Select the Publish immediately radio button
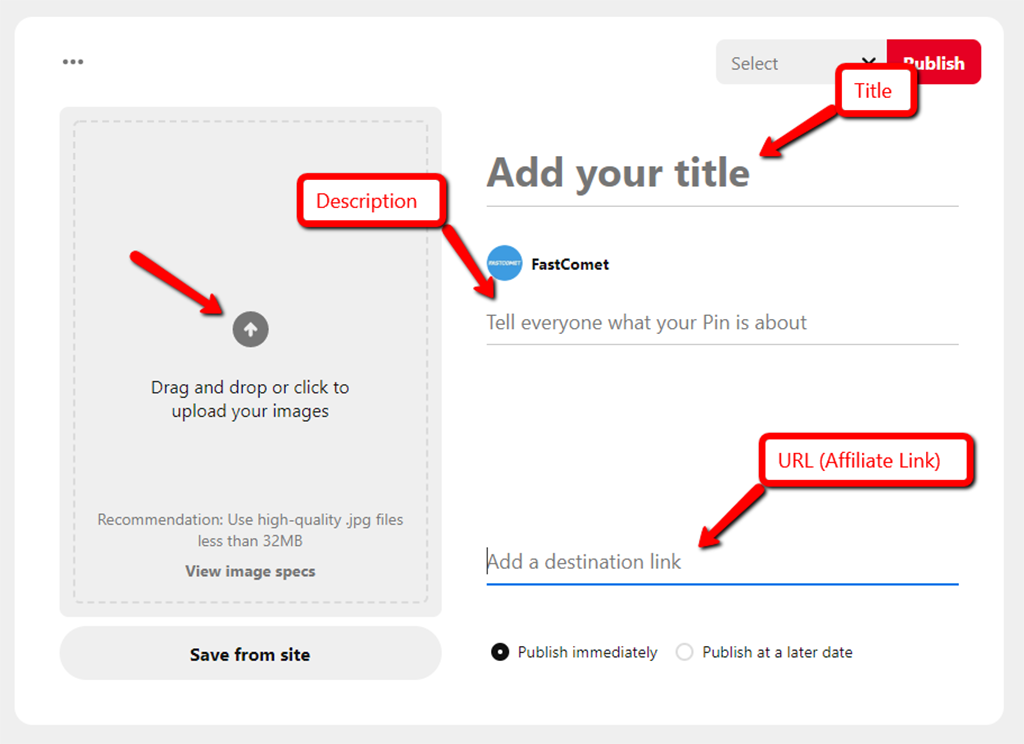 click(x=500, y=652)
